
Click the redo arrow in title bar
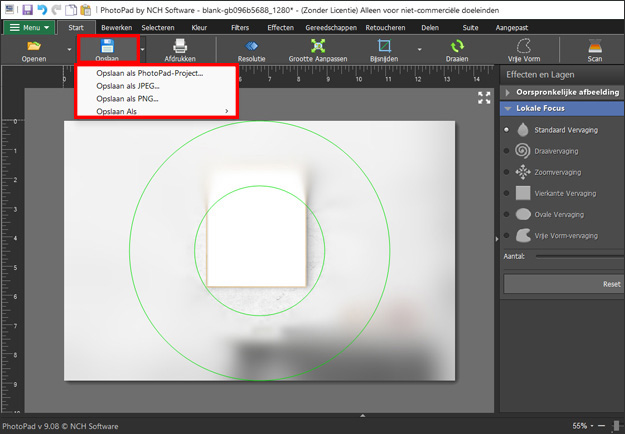pos(56,10)
